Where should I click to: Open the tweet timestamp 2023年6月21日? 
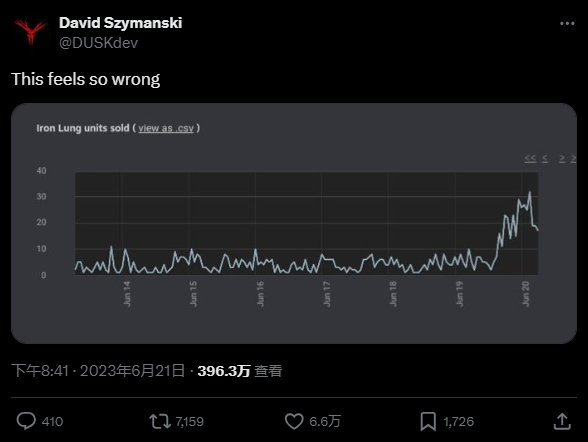point(132,371)
